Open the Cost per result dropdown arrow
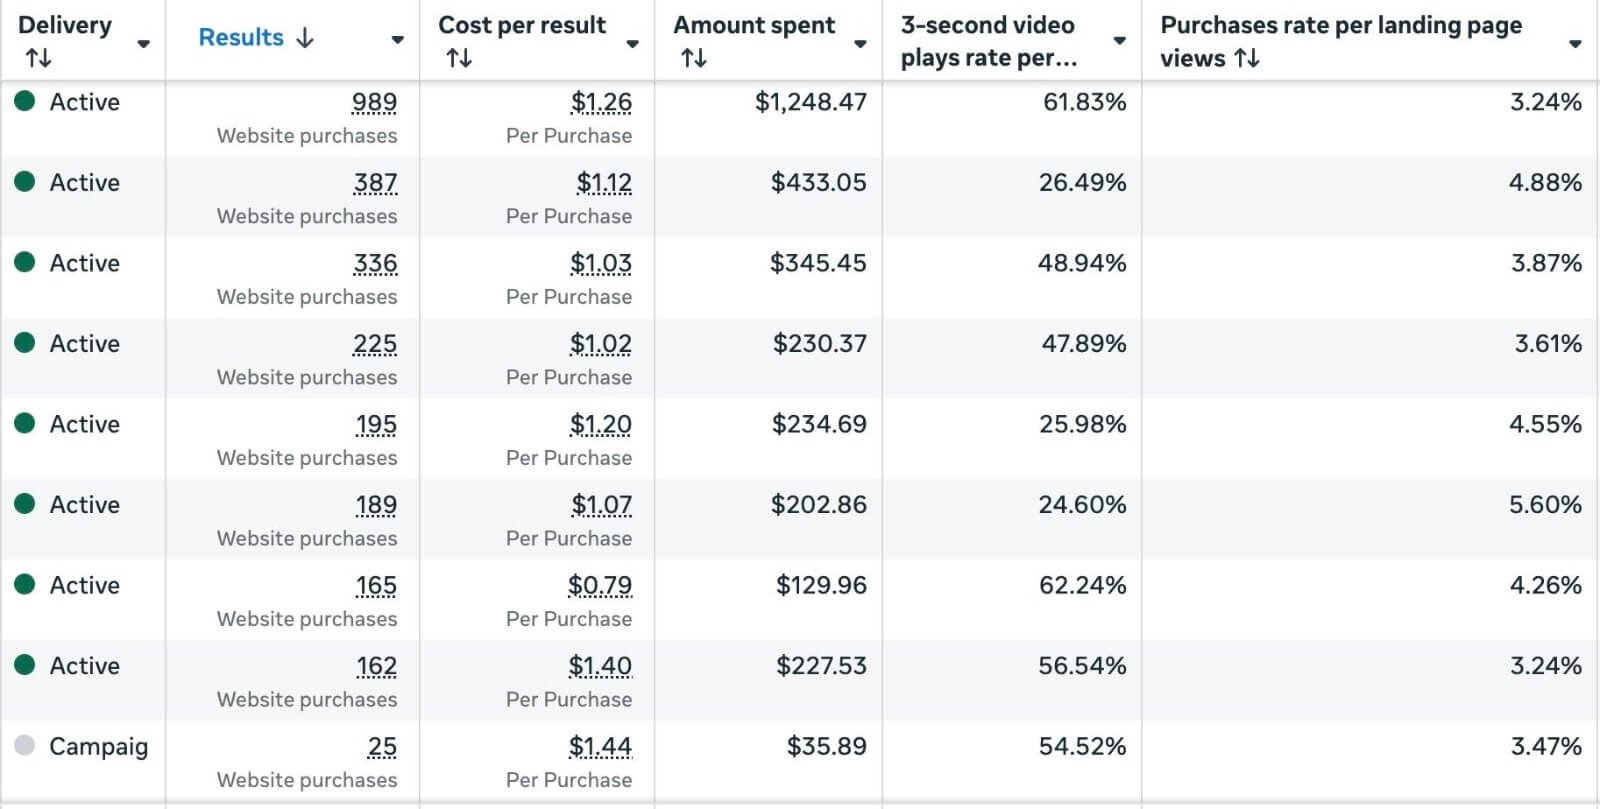The image size is (1600, 809). [632, 44]
